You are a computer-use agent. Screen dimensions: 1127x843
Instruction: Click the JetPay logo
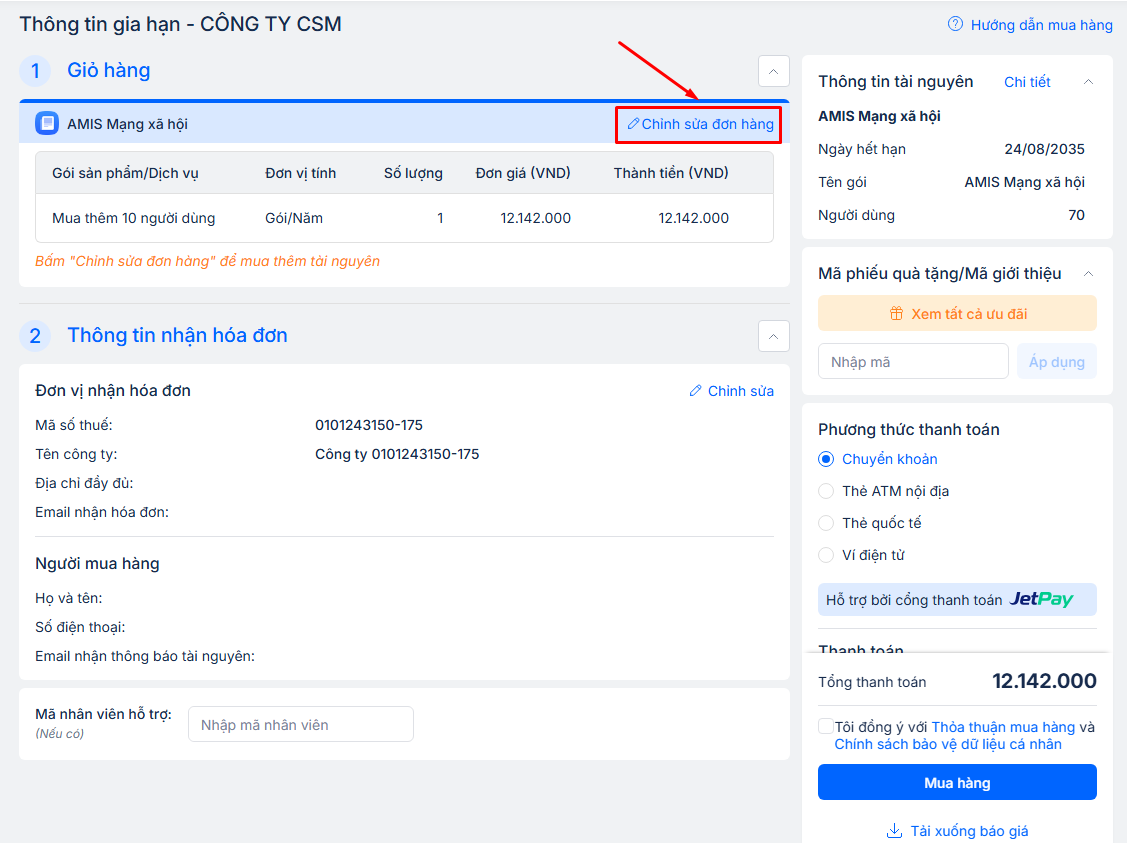pos(1041,600)
